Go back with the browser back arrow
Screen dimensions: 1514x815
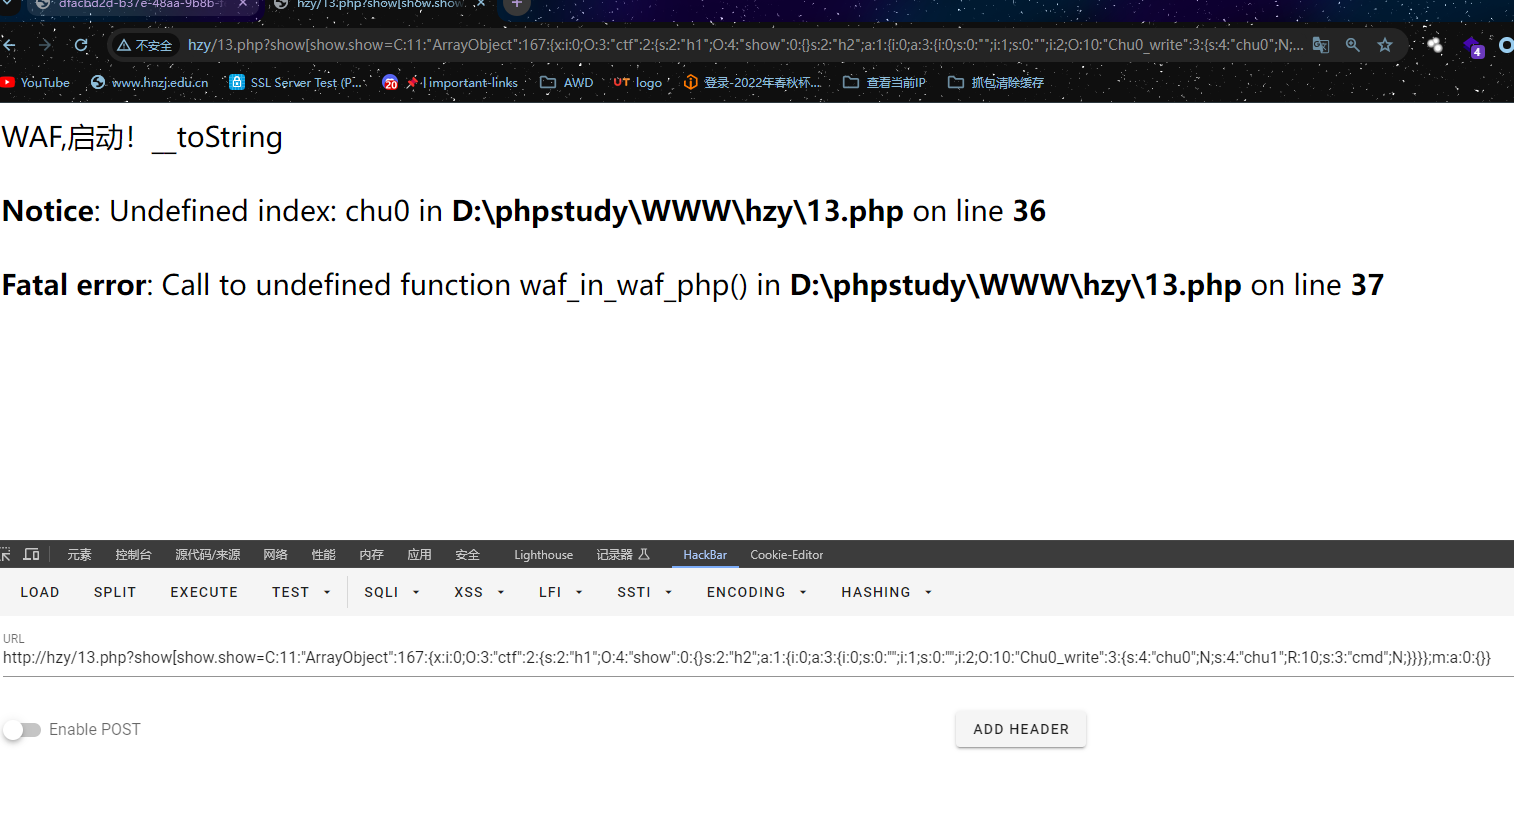9,45
